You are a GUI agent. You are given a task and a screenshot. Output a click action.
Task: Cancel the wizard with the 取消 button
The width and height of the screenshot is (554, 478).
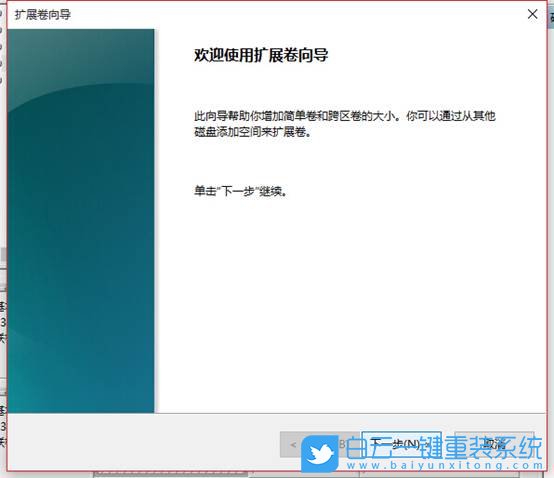(494, 444)
